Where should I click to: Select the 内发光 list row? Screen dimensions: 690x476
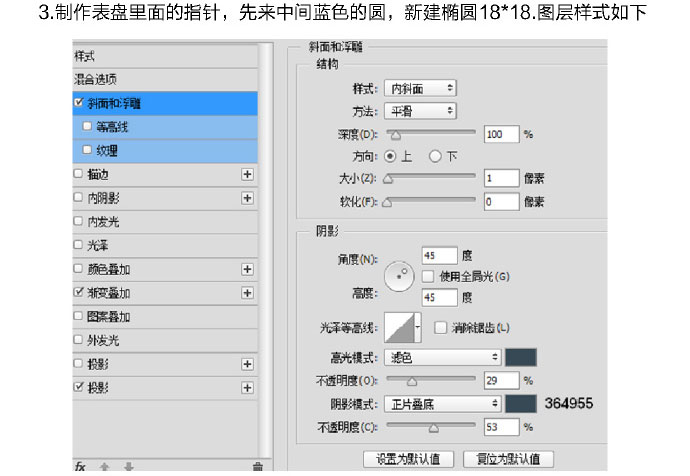click(x=165, y=222)
